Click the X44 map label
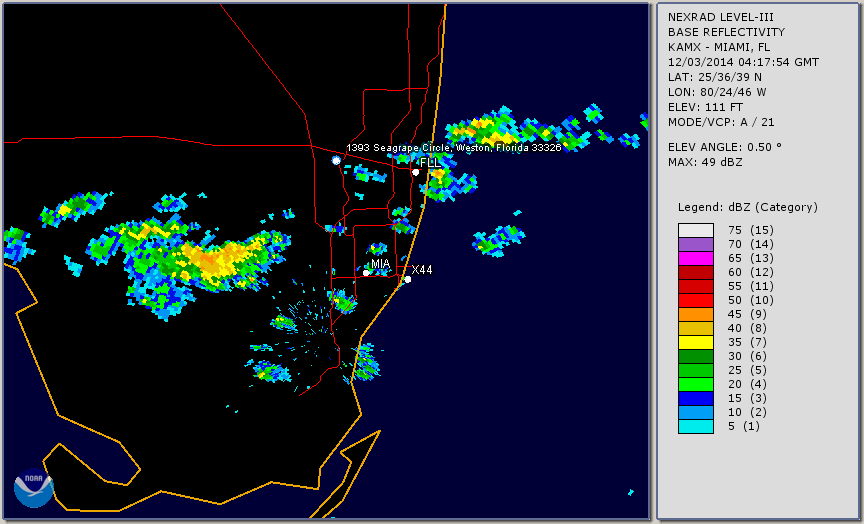The width and height of the screenshot is (864, 524). [x=422, y=269]
